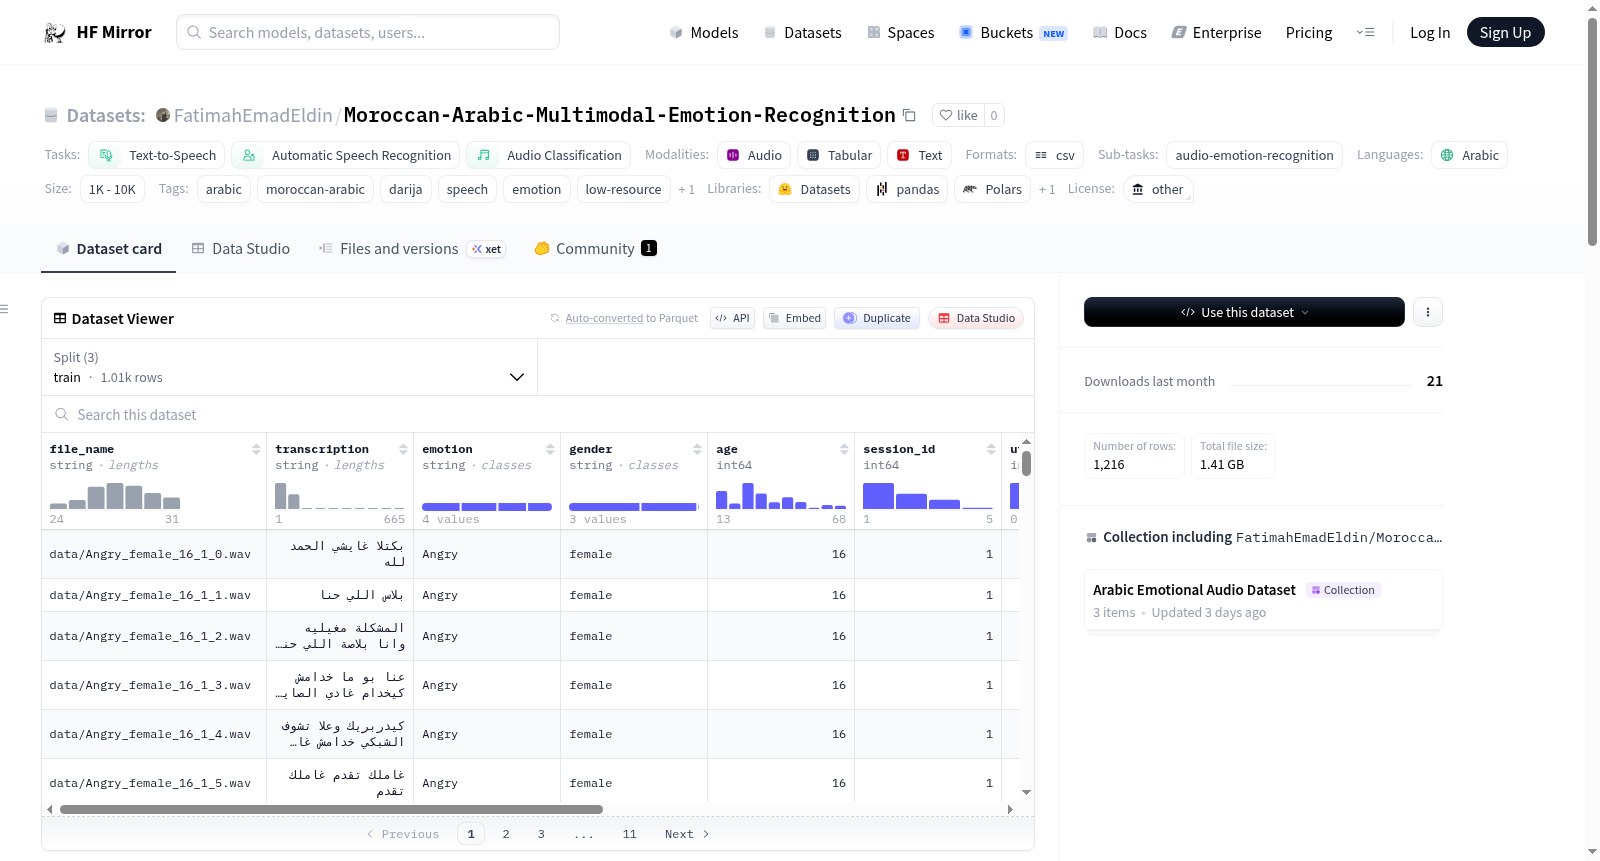Click the Sign Up button
This screenshot has width=1600, height=861.
pos(1505,33)
